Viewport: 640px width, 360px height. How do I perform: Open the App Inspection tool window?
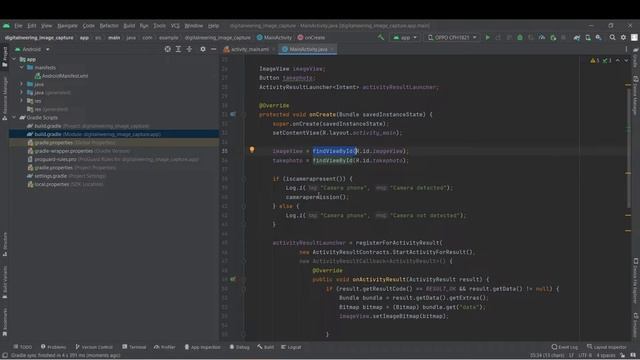pos(202,347)
